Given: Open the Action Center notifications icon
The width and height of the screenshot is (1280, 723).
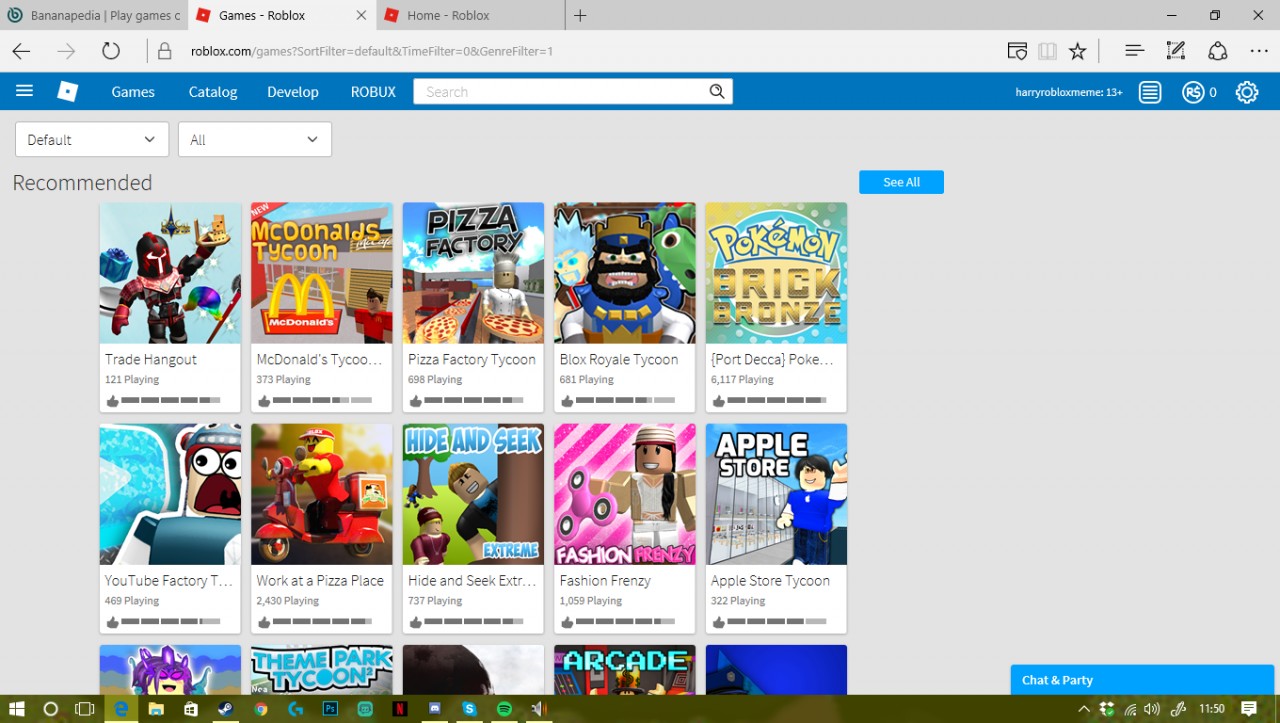Looking at the screenshot, I should 1249,709.
